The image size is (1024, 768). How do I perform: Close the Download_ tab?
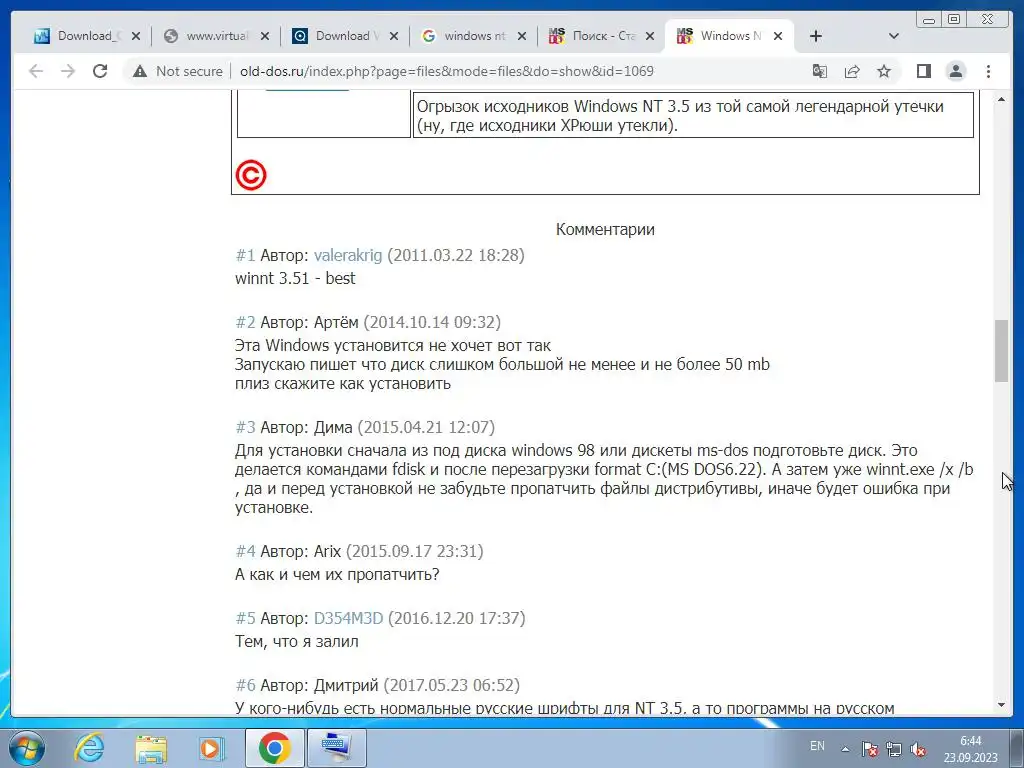136,36
